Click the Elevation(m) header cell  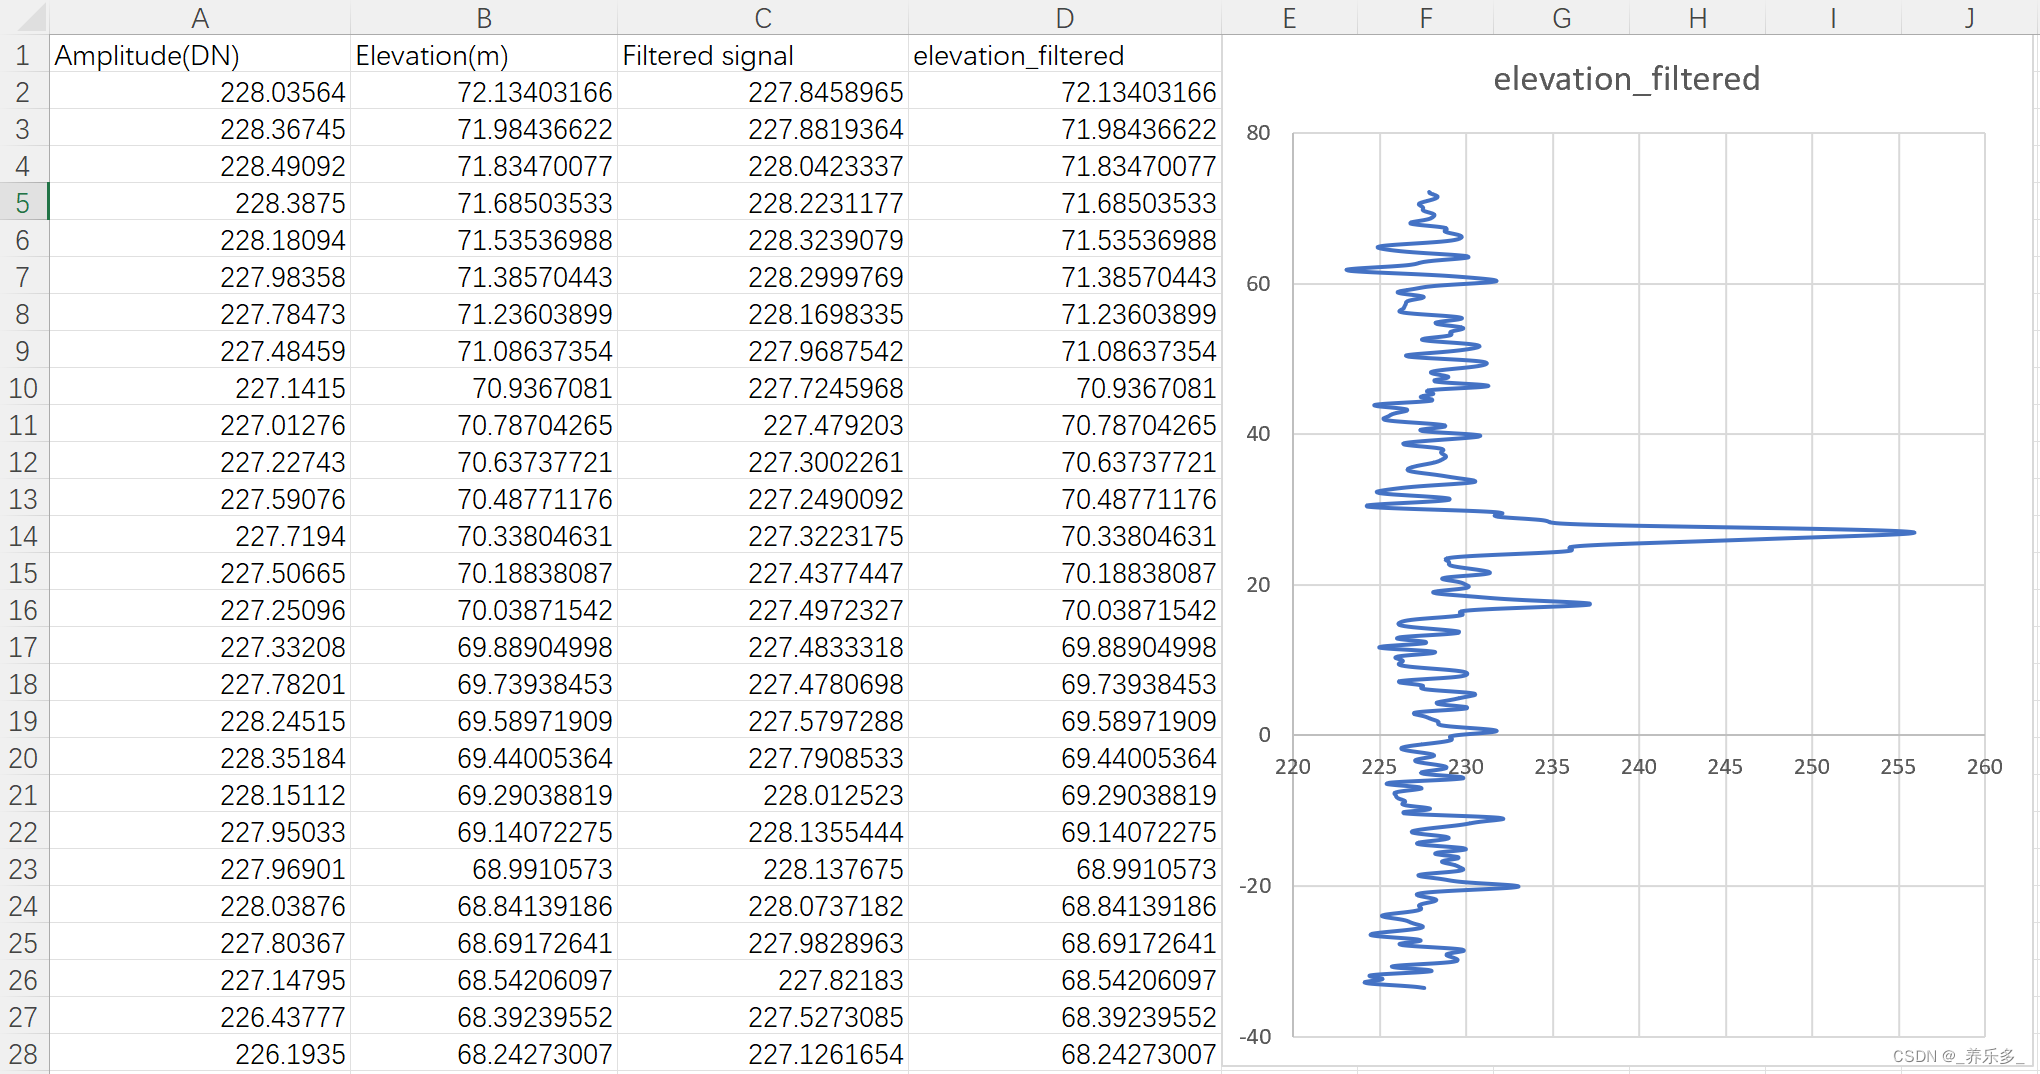(x=484, y=55)
